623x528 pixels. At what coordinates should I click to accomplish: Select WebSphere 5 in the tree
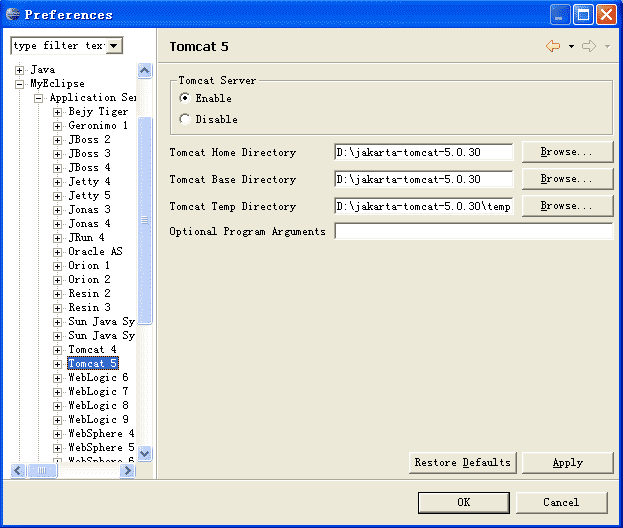101,447
